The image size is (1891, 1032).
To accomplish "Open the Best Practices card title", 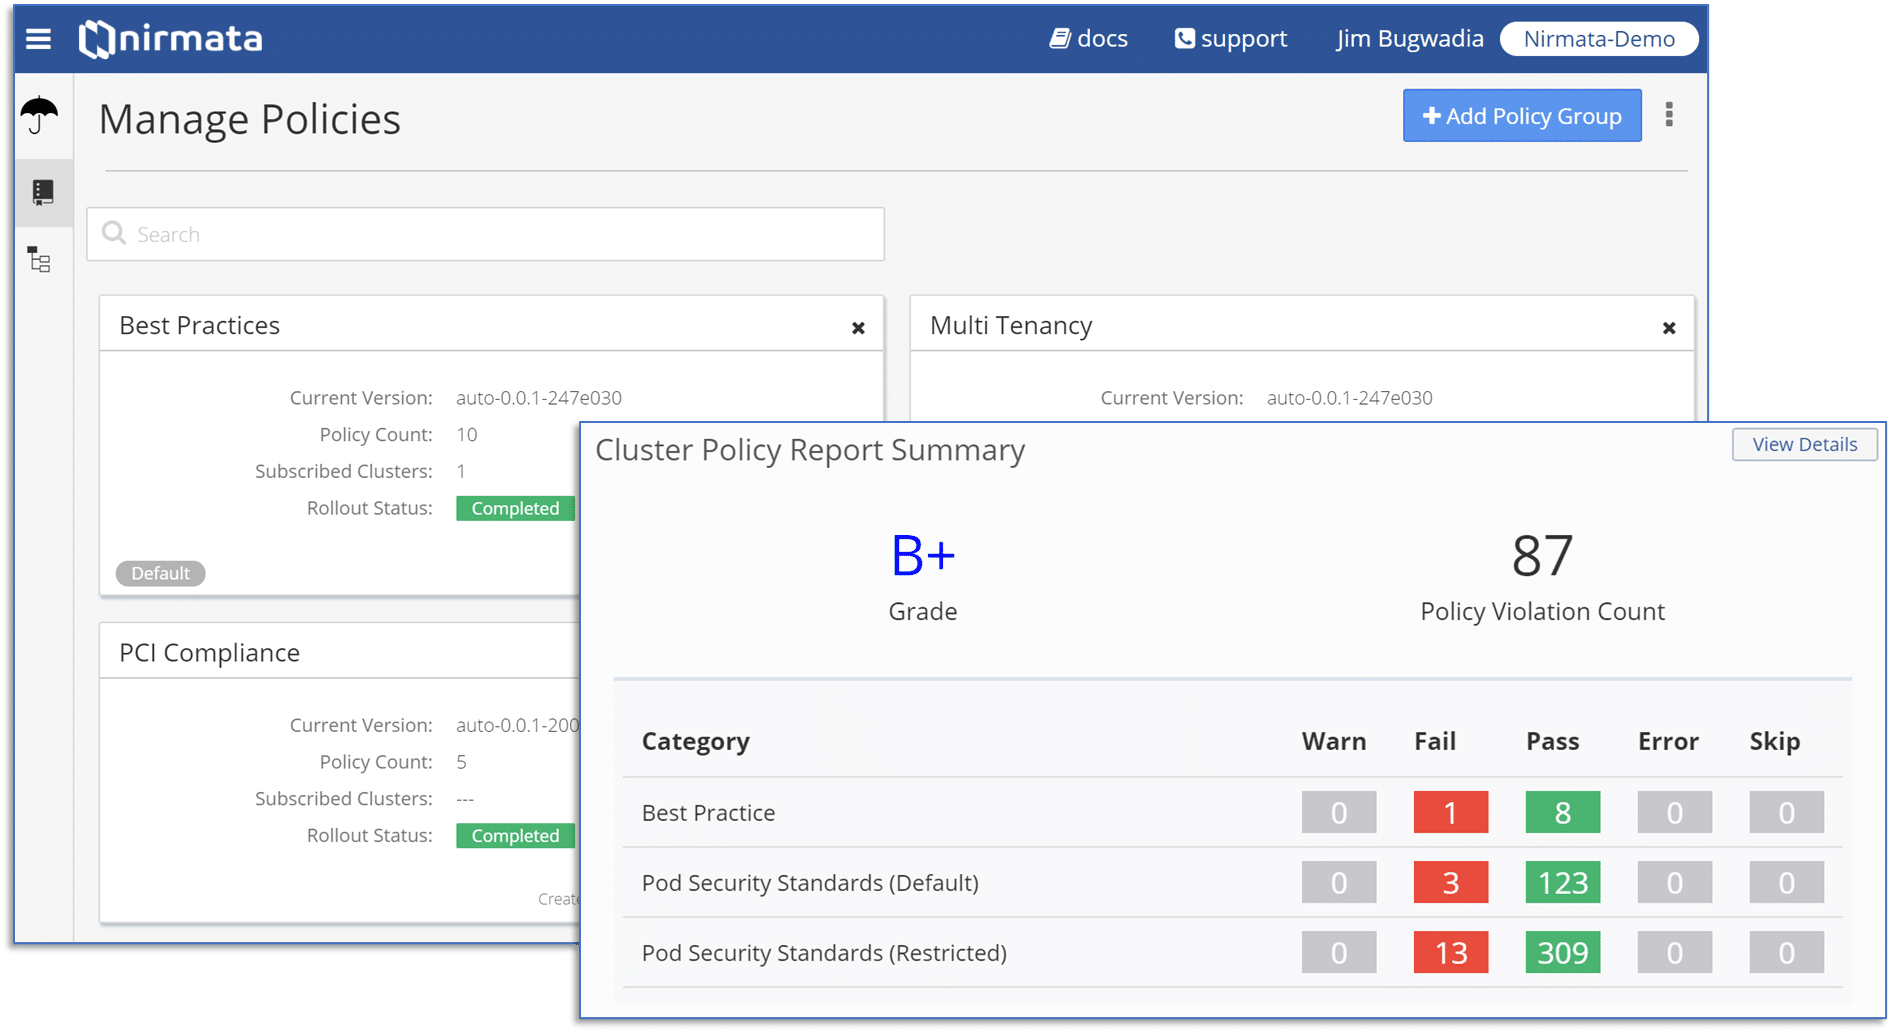I will coord(199,325).
